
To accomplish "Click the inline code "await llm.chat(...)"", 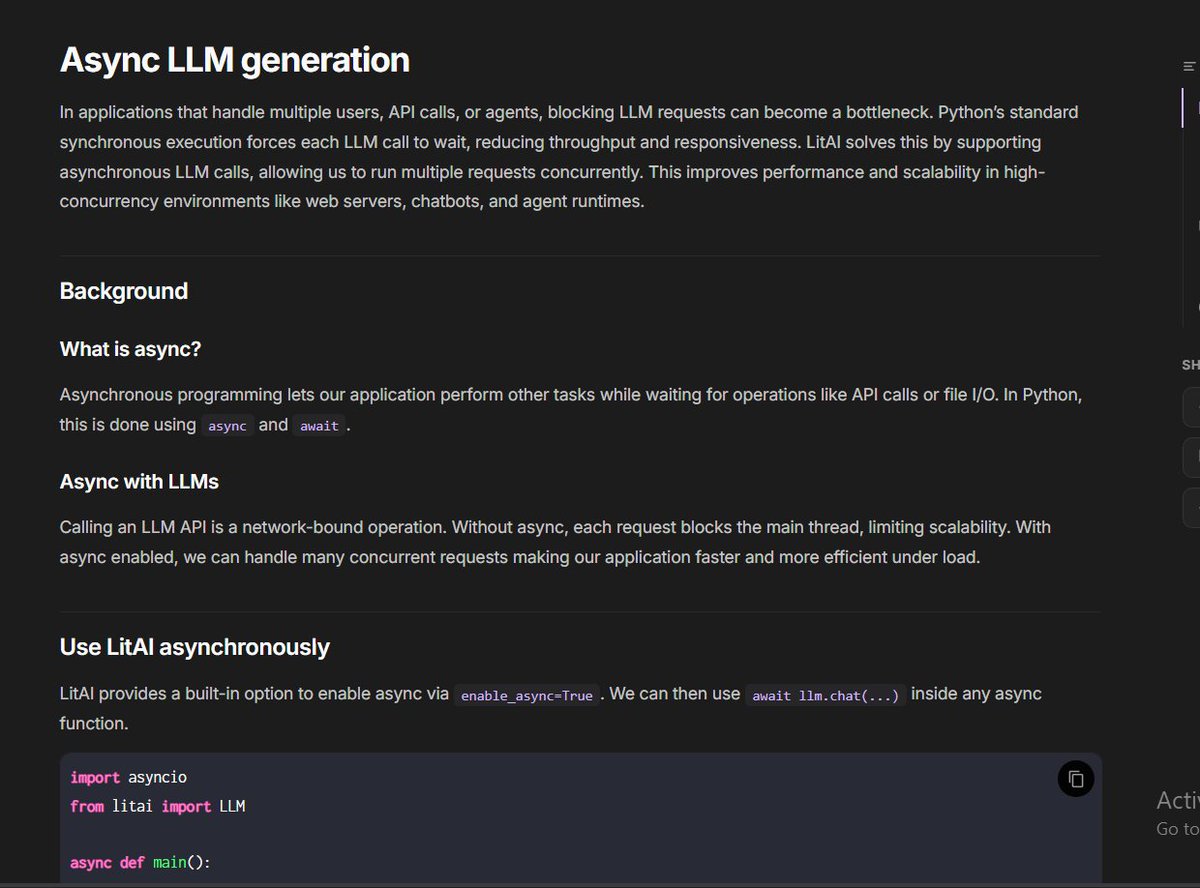I will [x=826, y=695].
